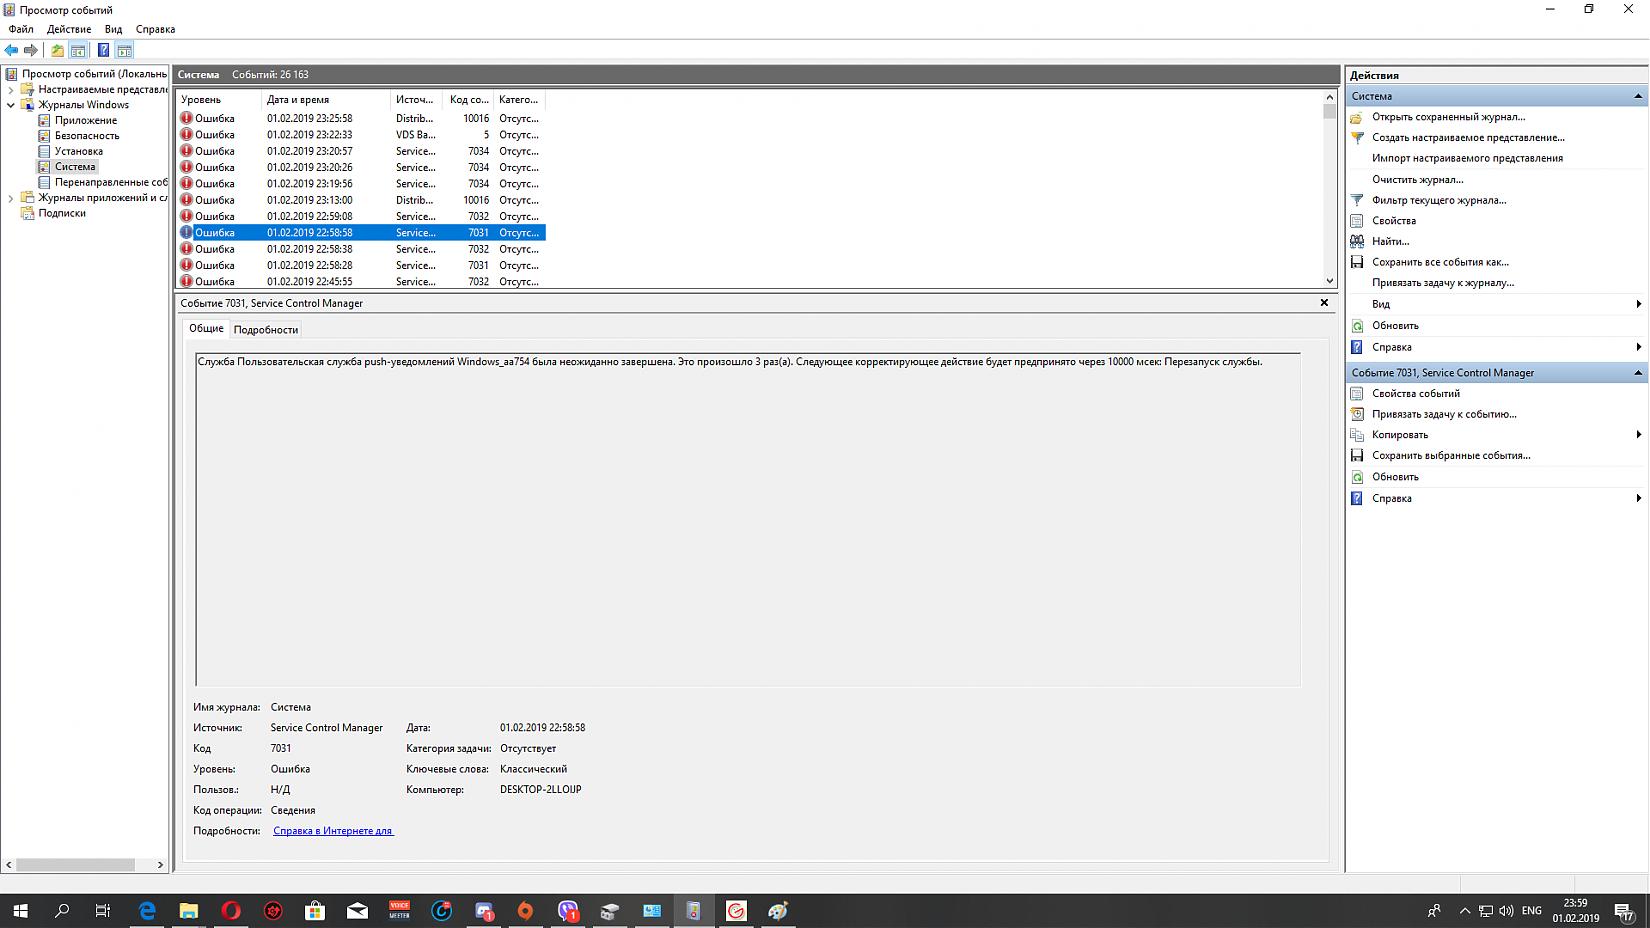1650x928 pixels.
Task: Switch to the 'Подробности' tab
Action: point(266,329)
